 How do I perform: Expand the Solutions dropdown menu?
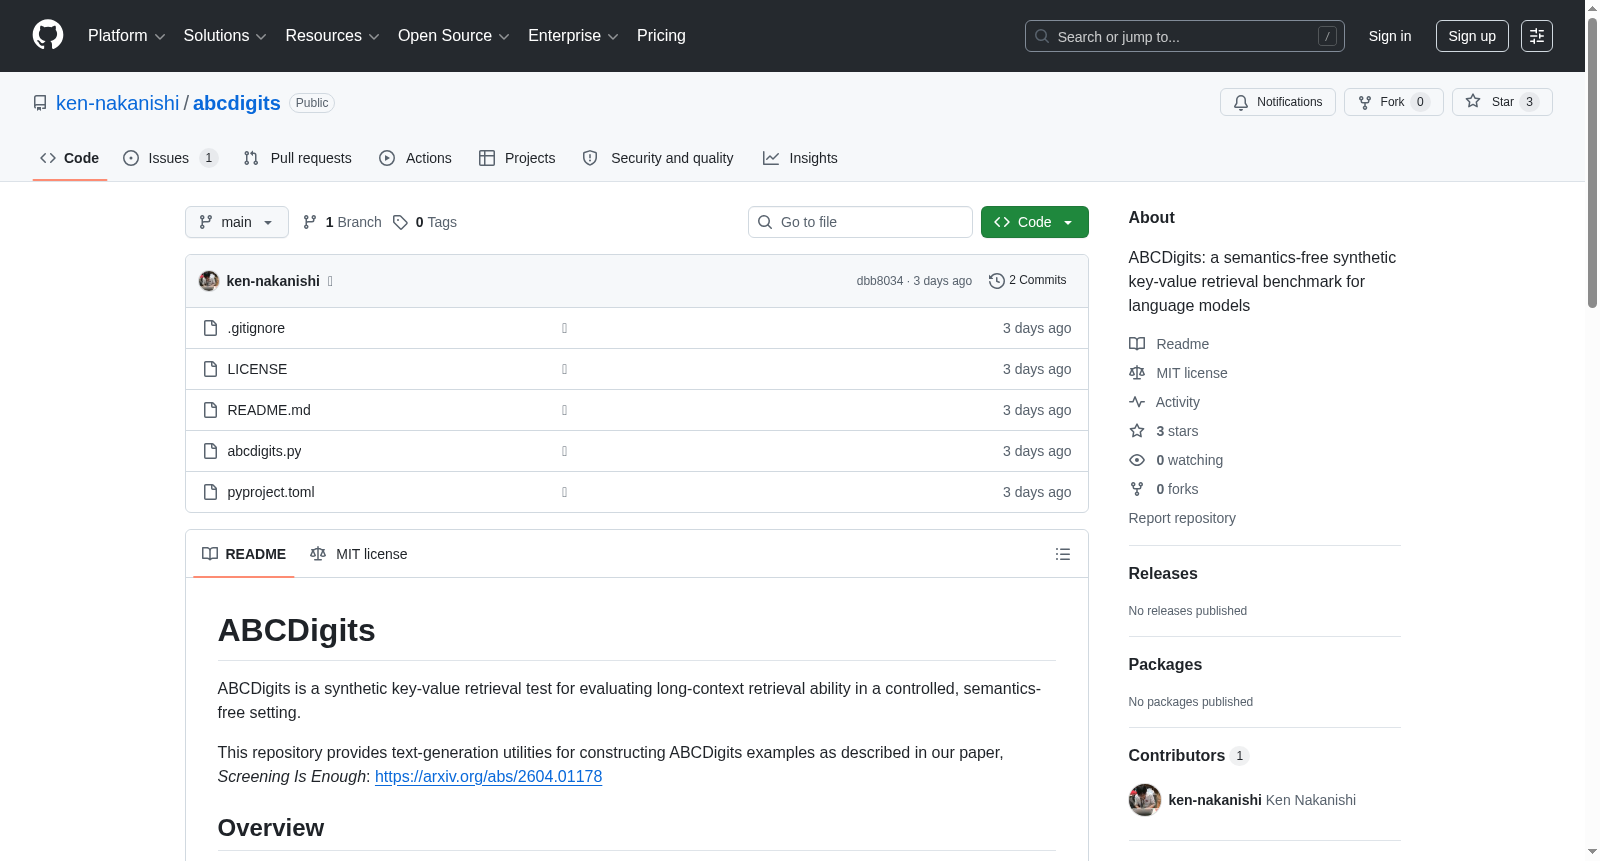tap(225, 36)
